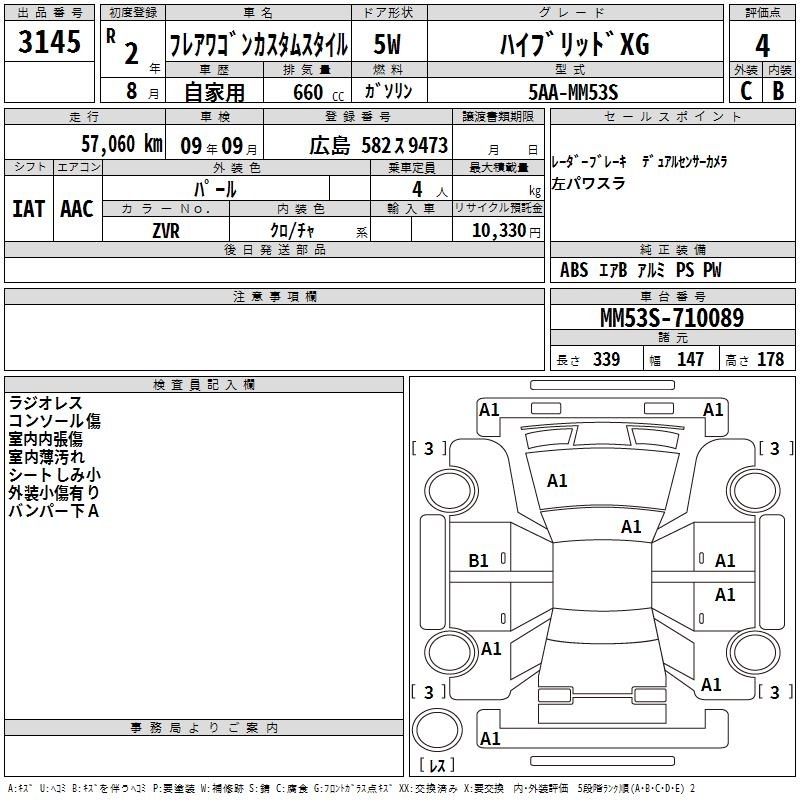Click the overall evaluation score 4
This screenshot has height=800, width=800.
763,44
